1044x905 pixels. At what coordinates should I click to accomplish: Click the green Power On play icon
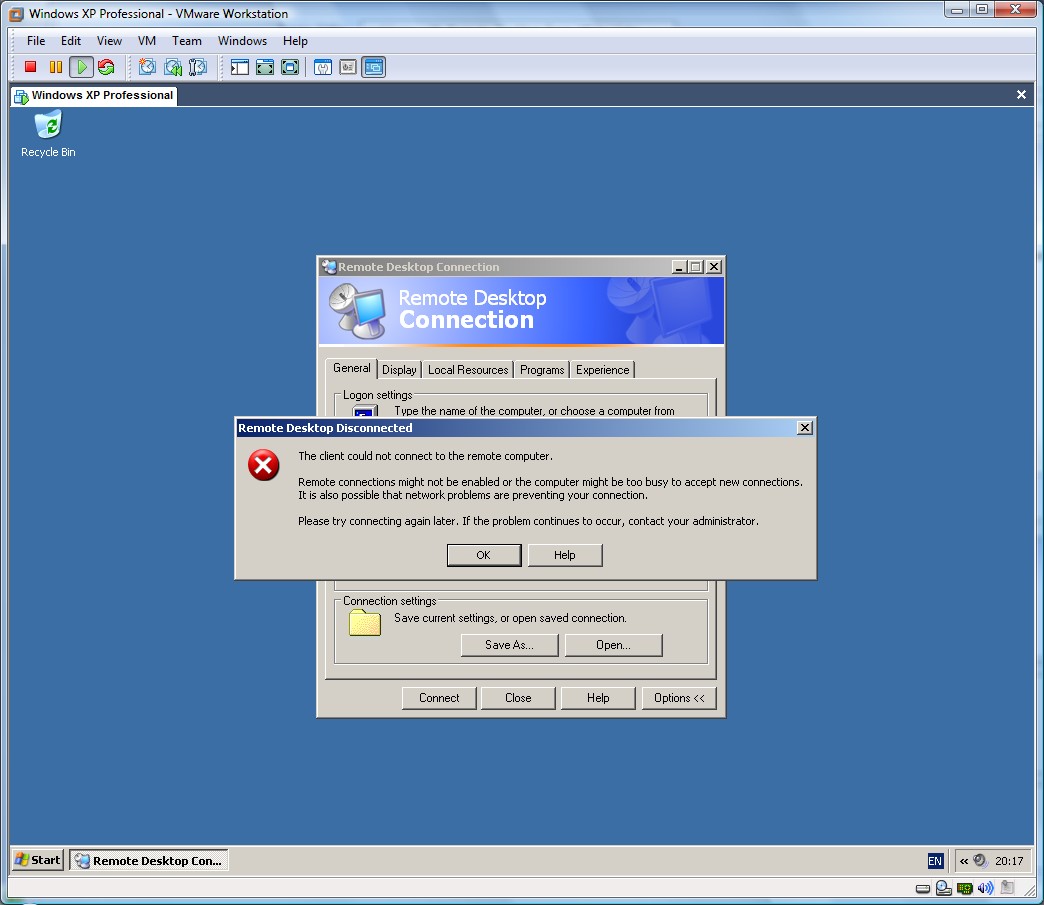point(81,67)
